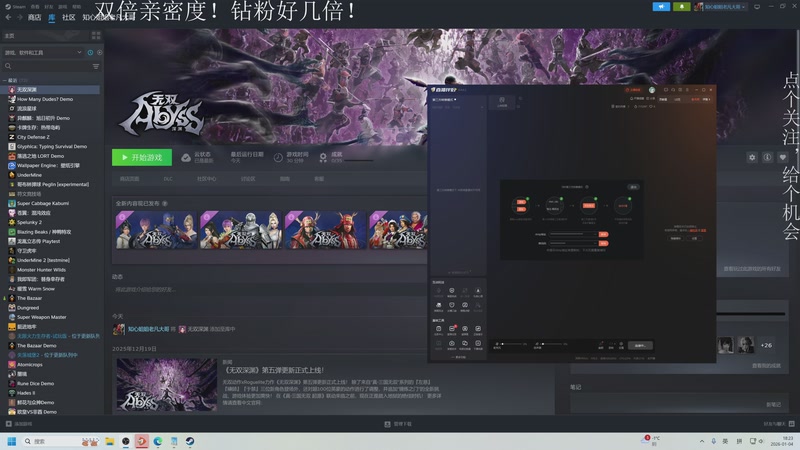Open the news article Abyss thumbnail
This screenshot has width=800, height=450.
click(x=167, y=384)
